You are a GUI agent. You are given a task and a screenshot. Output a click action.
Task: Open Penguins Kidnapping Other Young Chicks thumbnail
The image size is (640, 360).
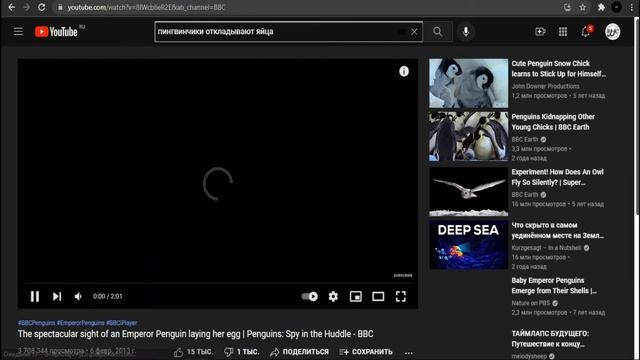pyautogui.click(x=468, y=136)
